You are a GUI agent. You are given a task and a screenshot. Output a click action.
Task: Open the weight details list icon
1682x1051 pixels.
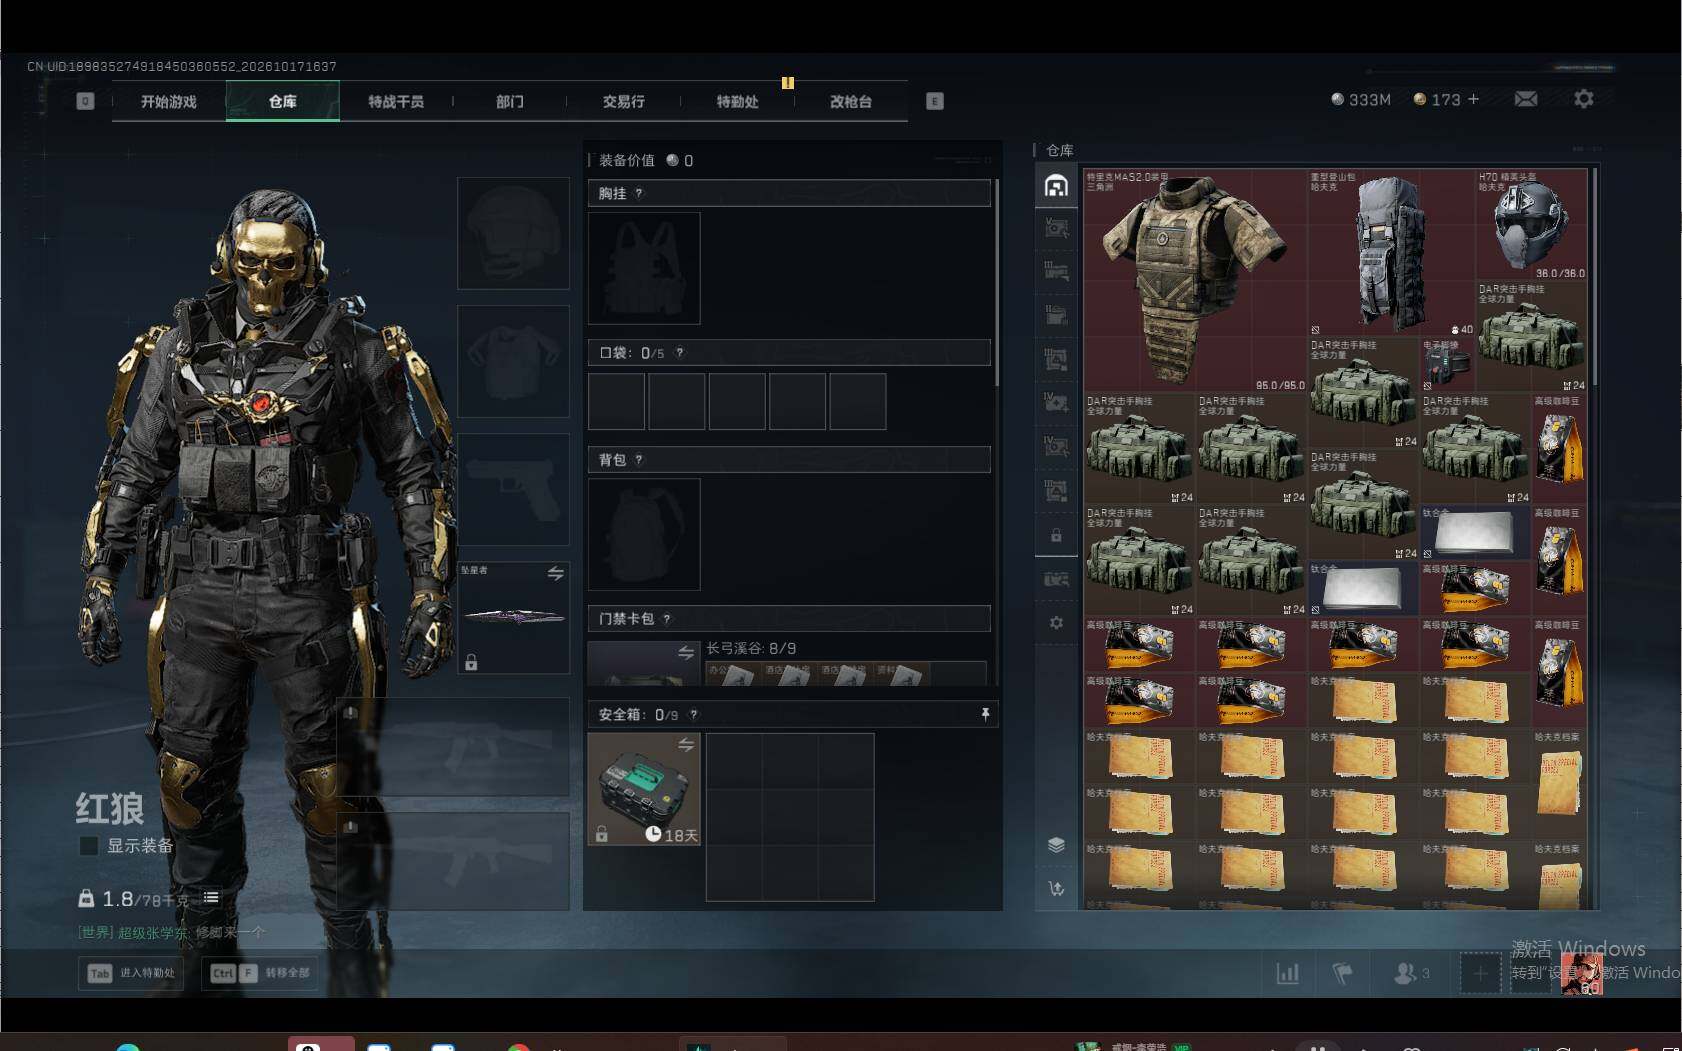[x=211, y=897]
